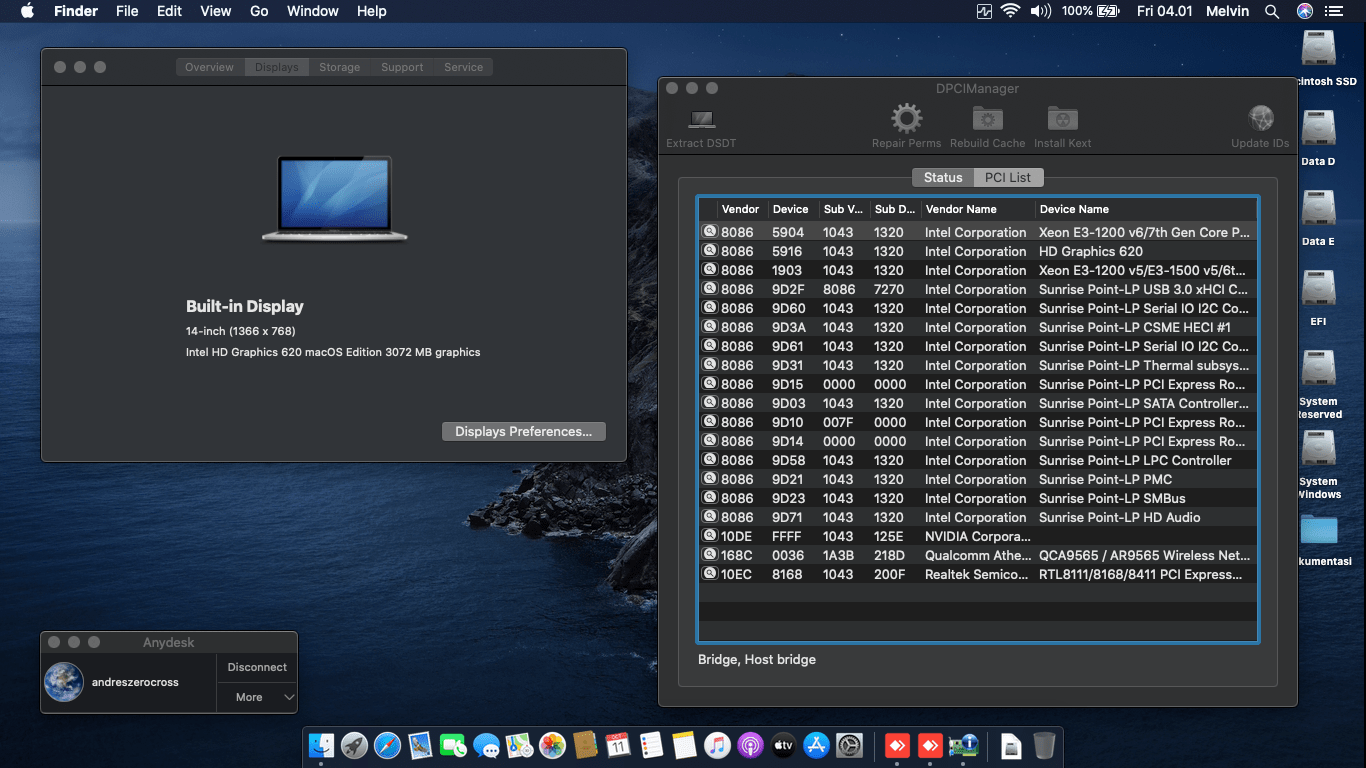Click the Repair Perms gear icon

(x=907, y=118)
